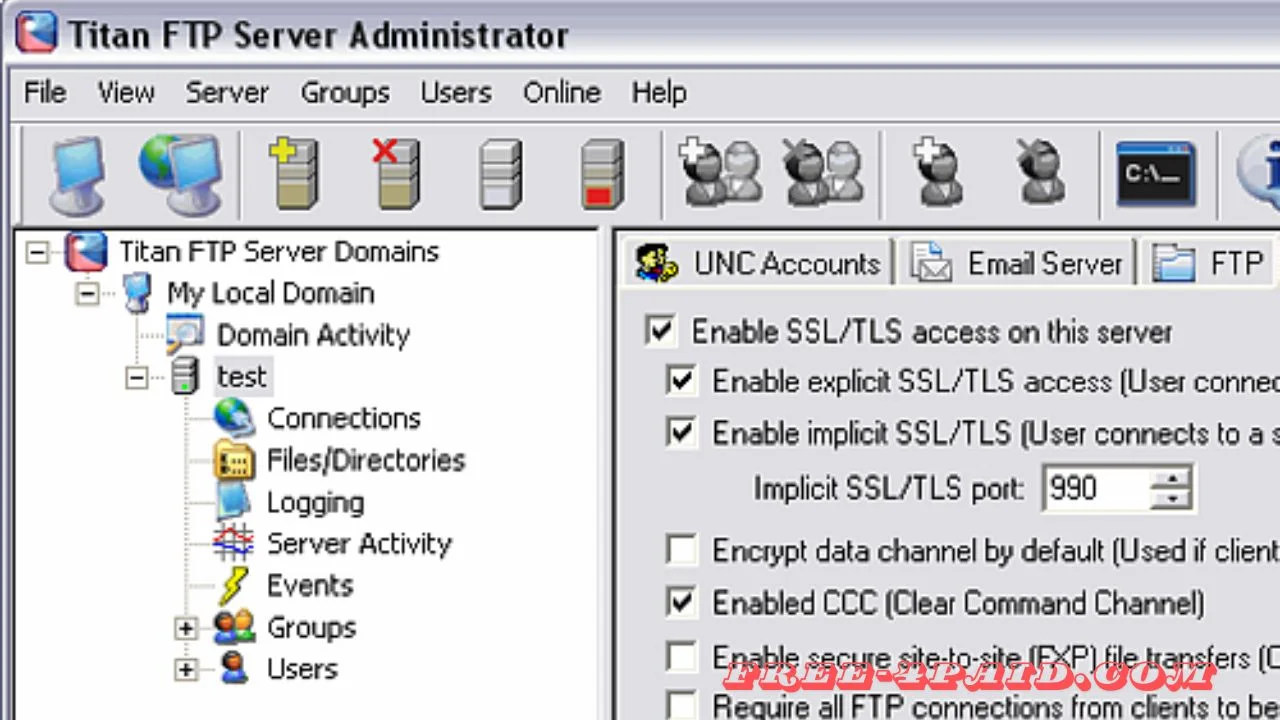Expand the Groups tree node
This screenshot has height=720, width=1280.
(x=185, y=628)
